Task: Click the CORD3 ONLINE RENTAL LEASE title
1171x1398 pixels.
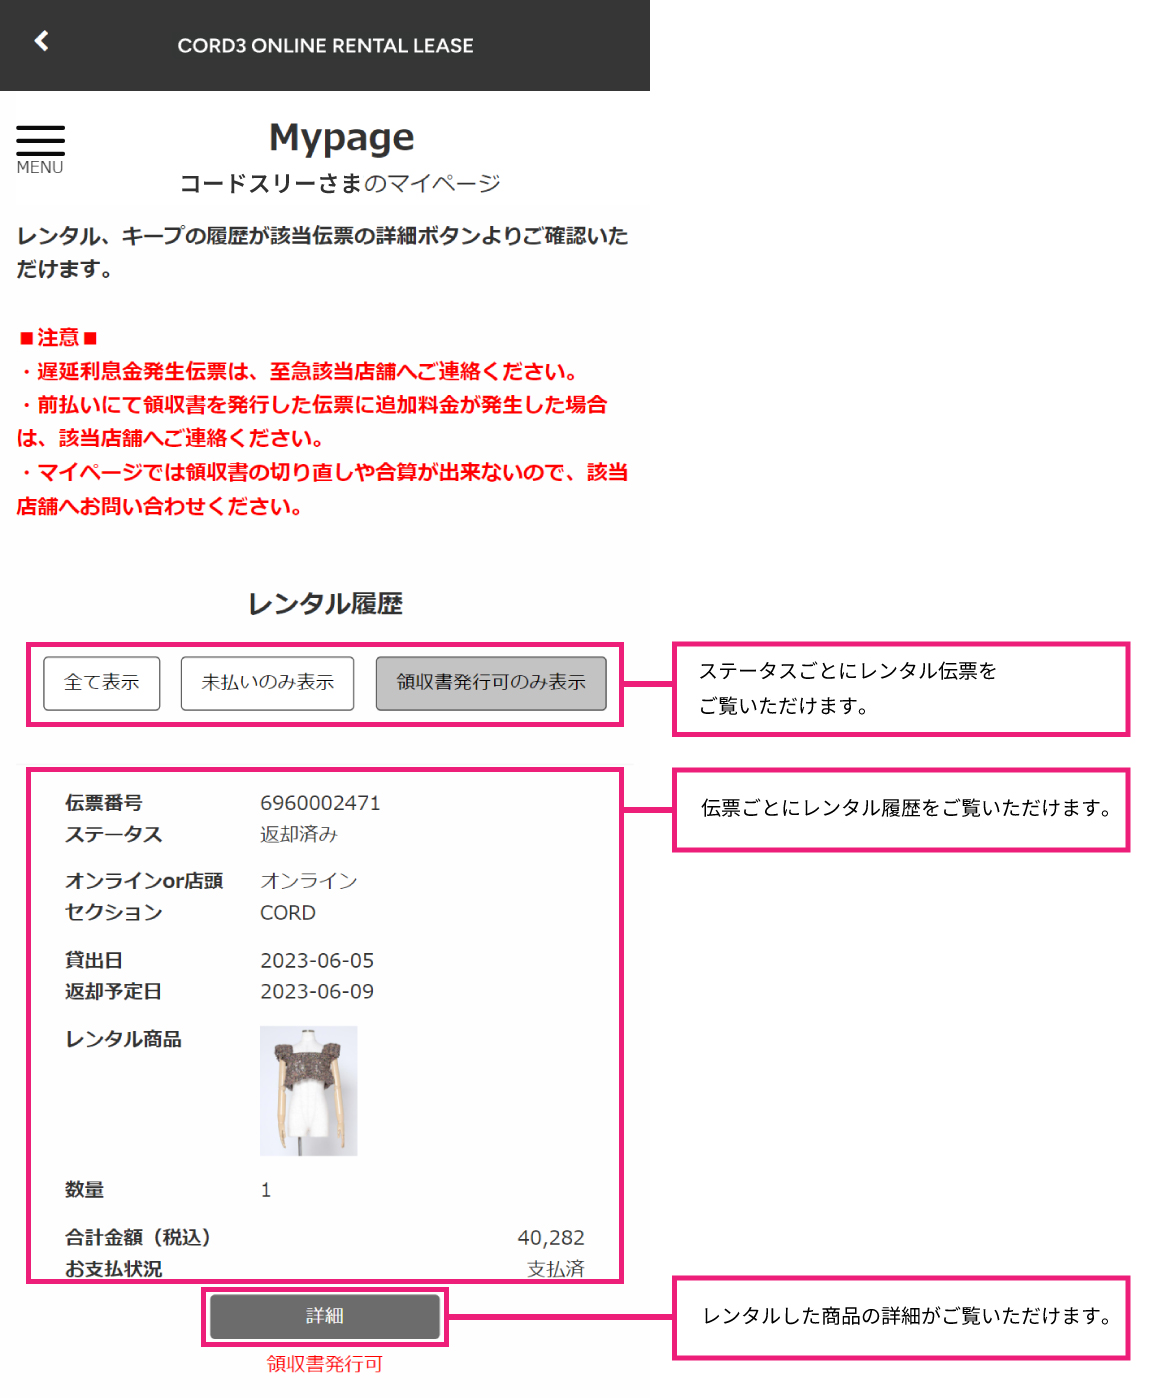Action: pos(325,46)
